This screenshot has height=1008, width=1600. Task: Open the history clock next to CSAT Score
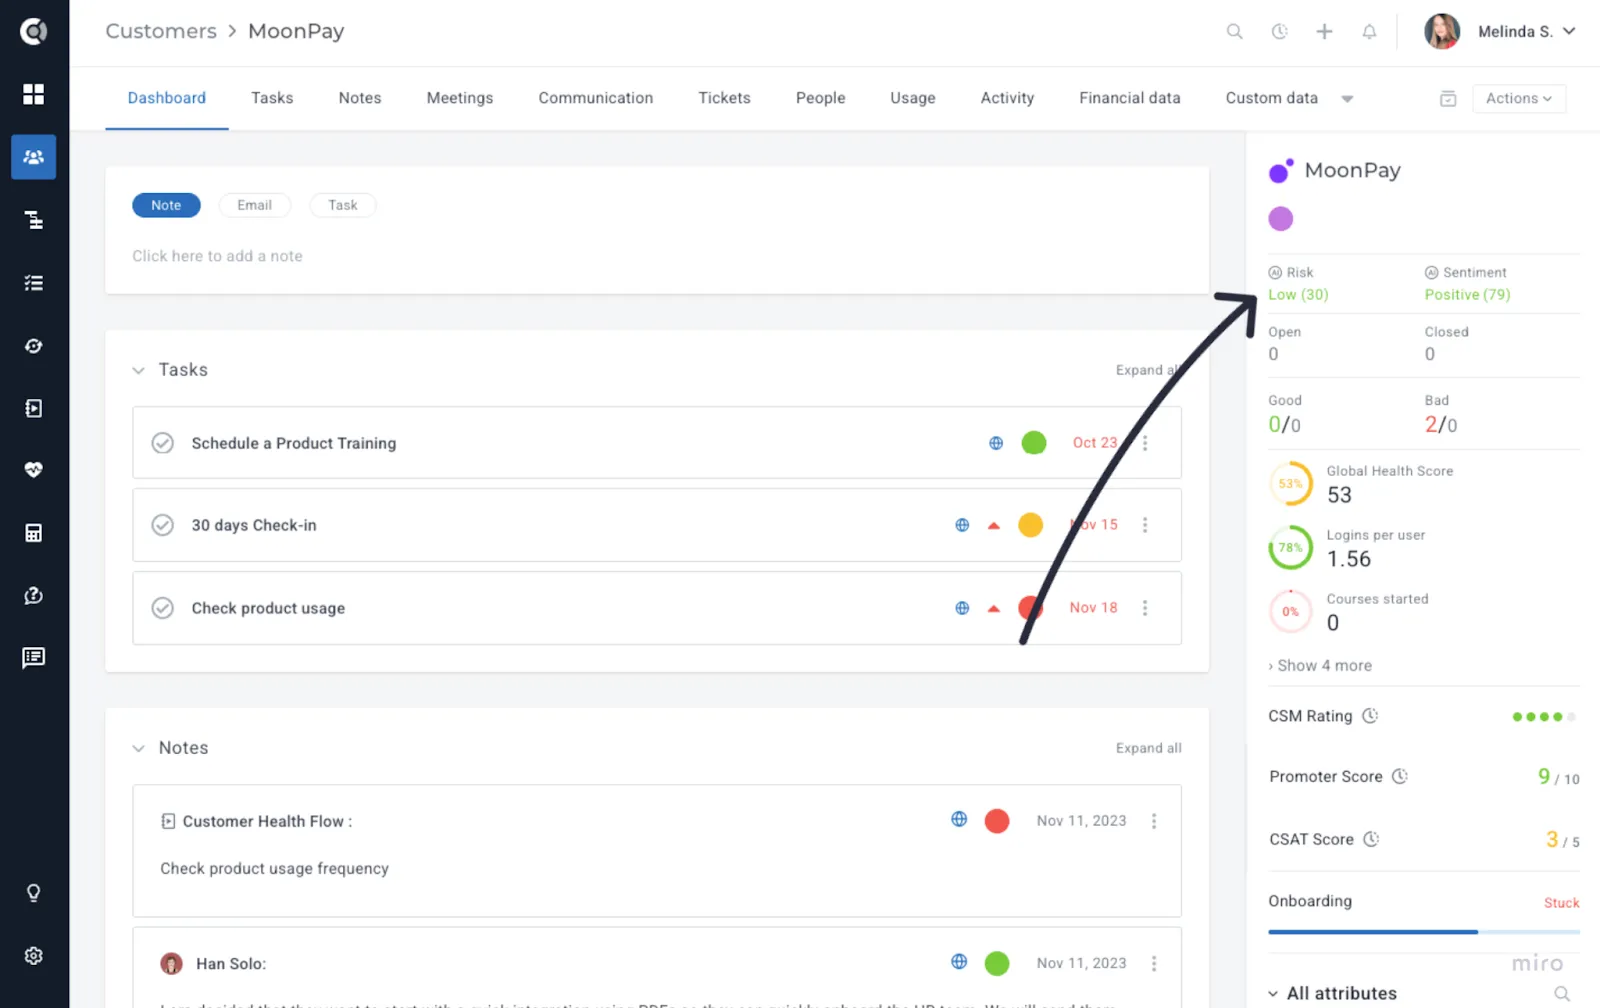click(1371, 839)
